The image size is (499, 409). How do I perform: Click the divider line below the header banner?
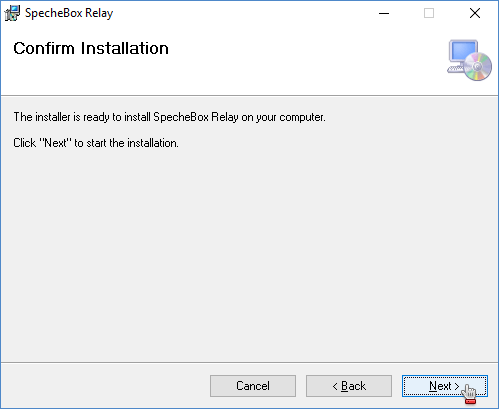pos(249,96)
